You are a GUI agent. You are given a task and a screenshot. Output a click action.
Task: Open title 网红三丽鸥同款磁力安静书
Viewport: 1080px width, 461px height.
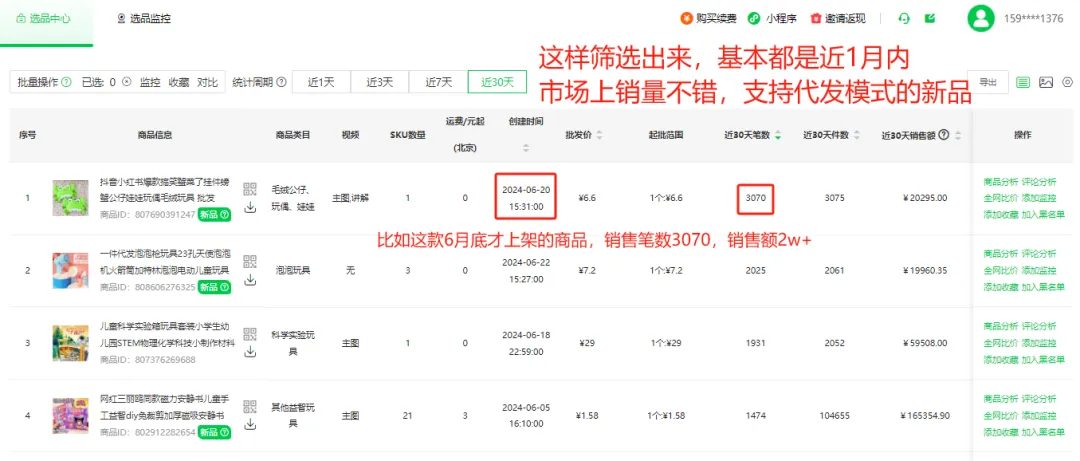166,407
